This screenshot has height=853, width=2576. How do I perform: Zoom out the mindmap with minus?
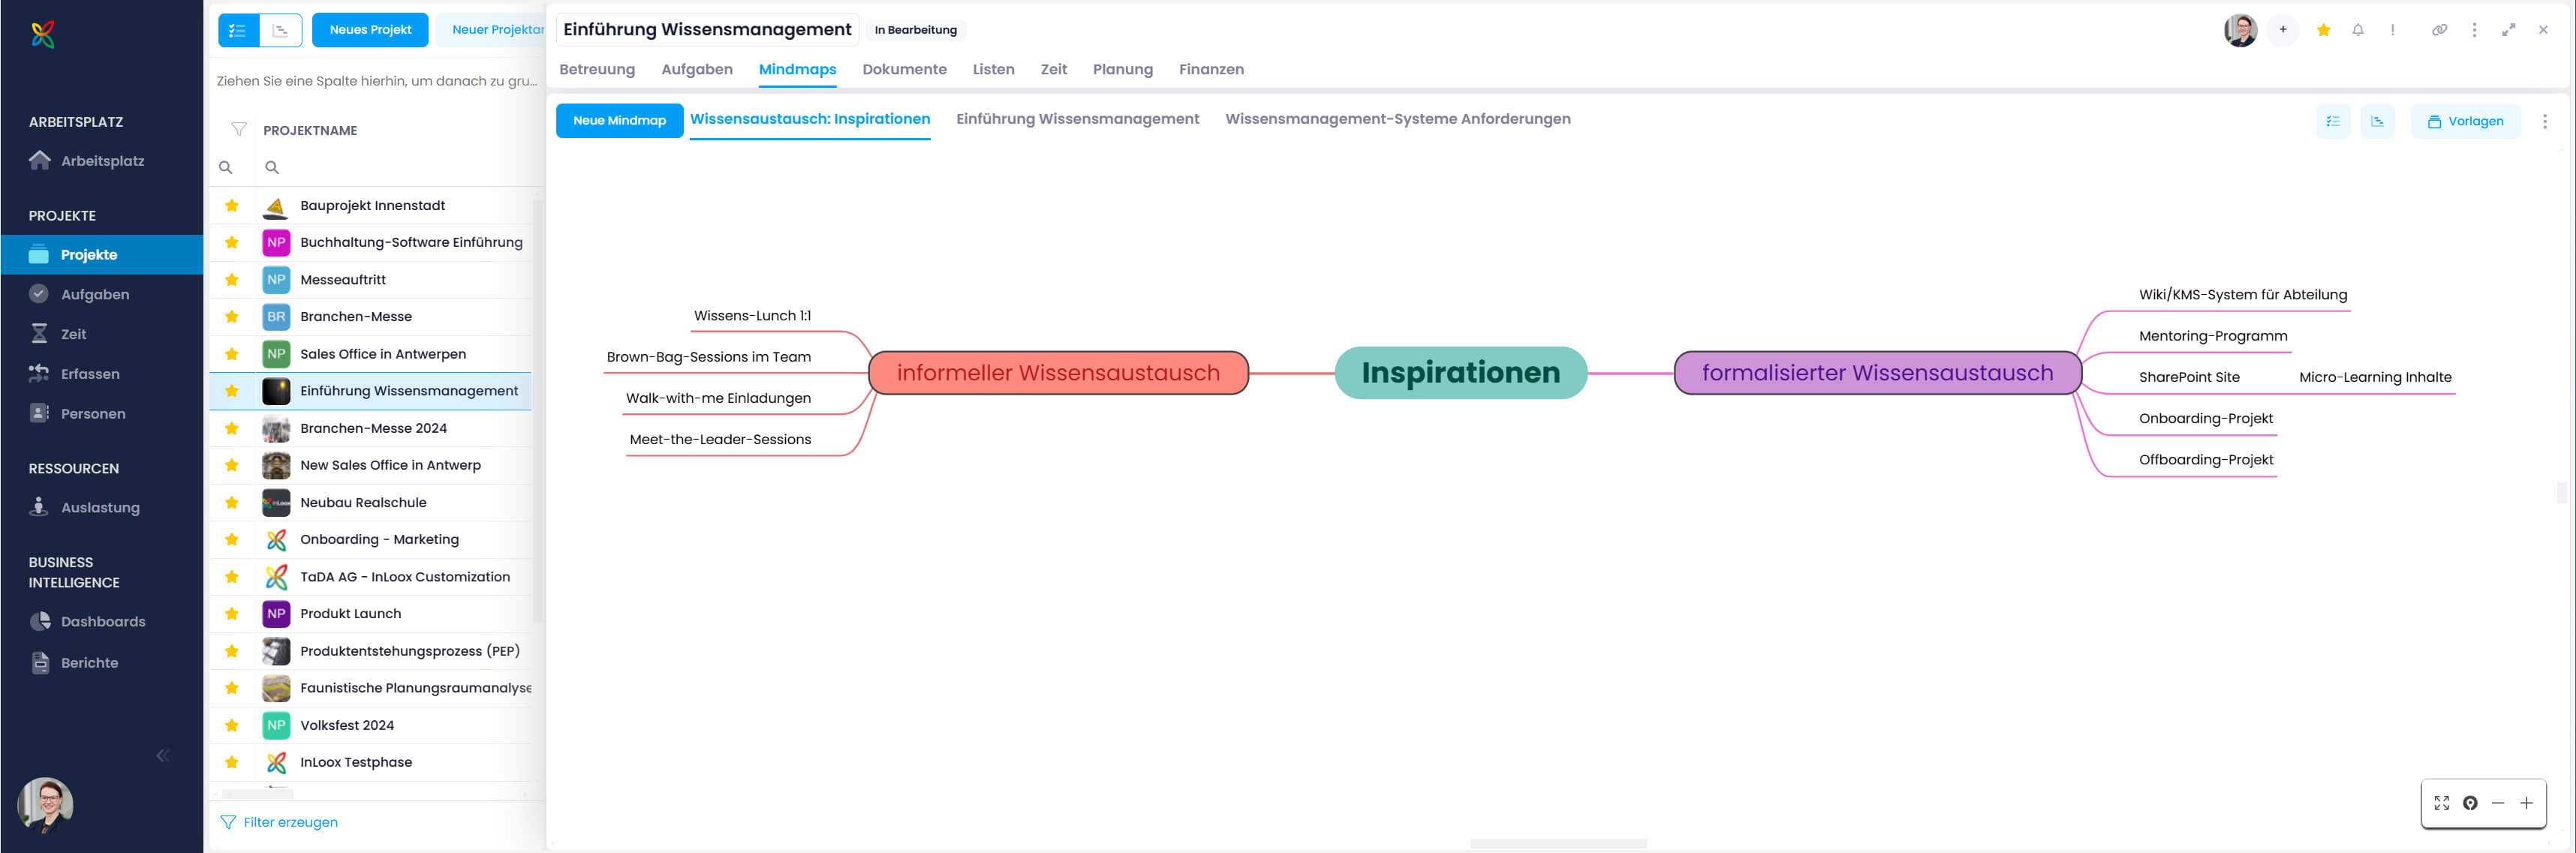[2497, 803]
